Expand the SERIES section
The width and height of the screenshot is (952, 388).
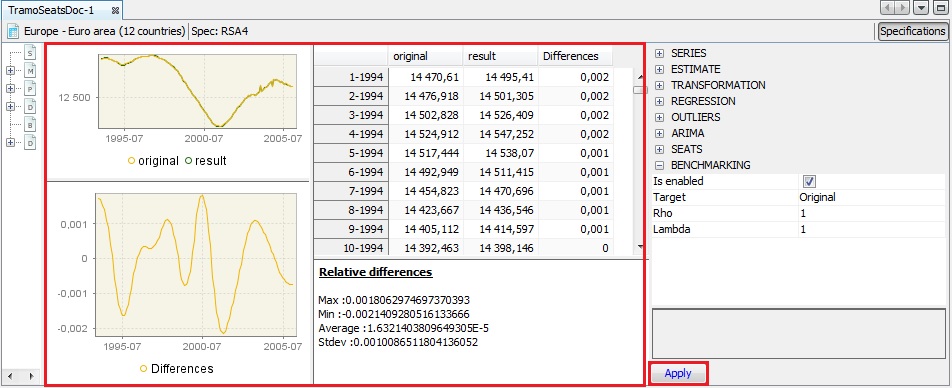point(660,53)
